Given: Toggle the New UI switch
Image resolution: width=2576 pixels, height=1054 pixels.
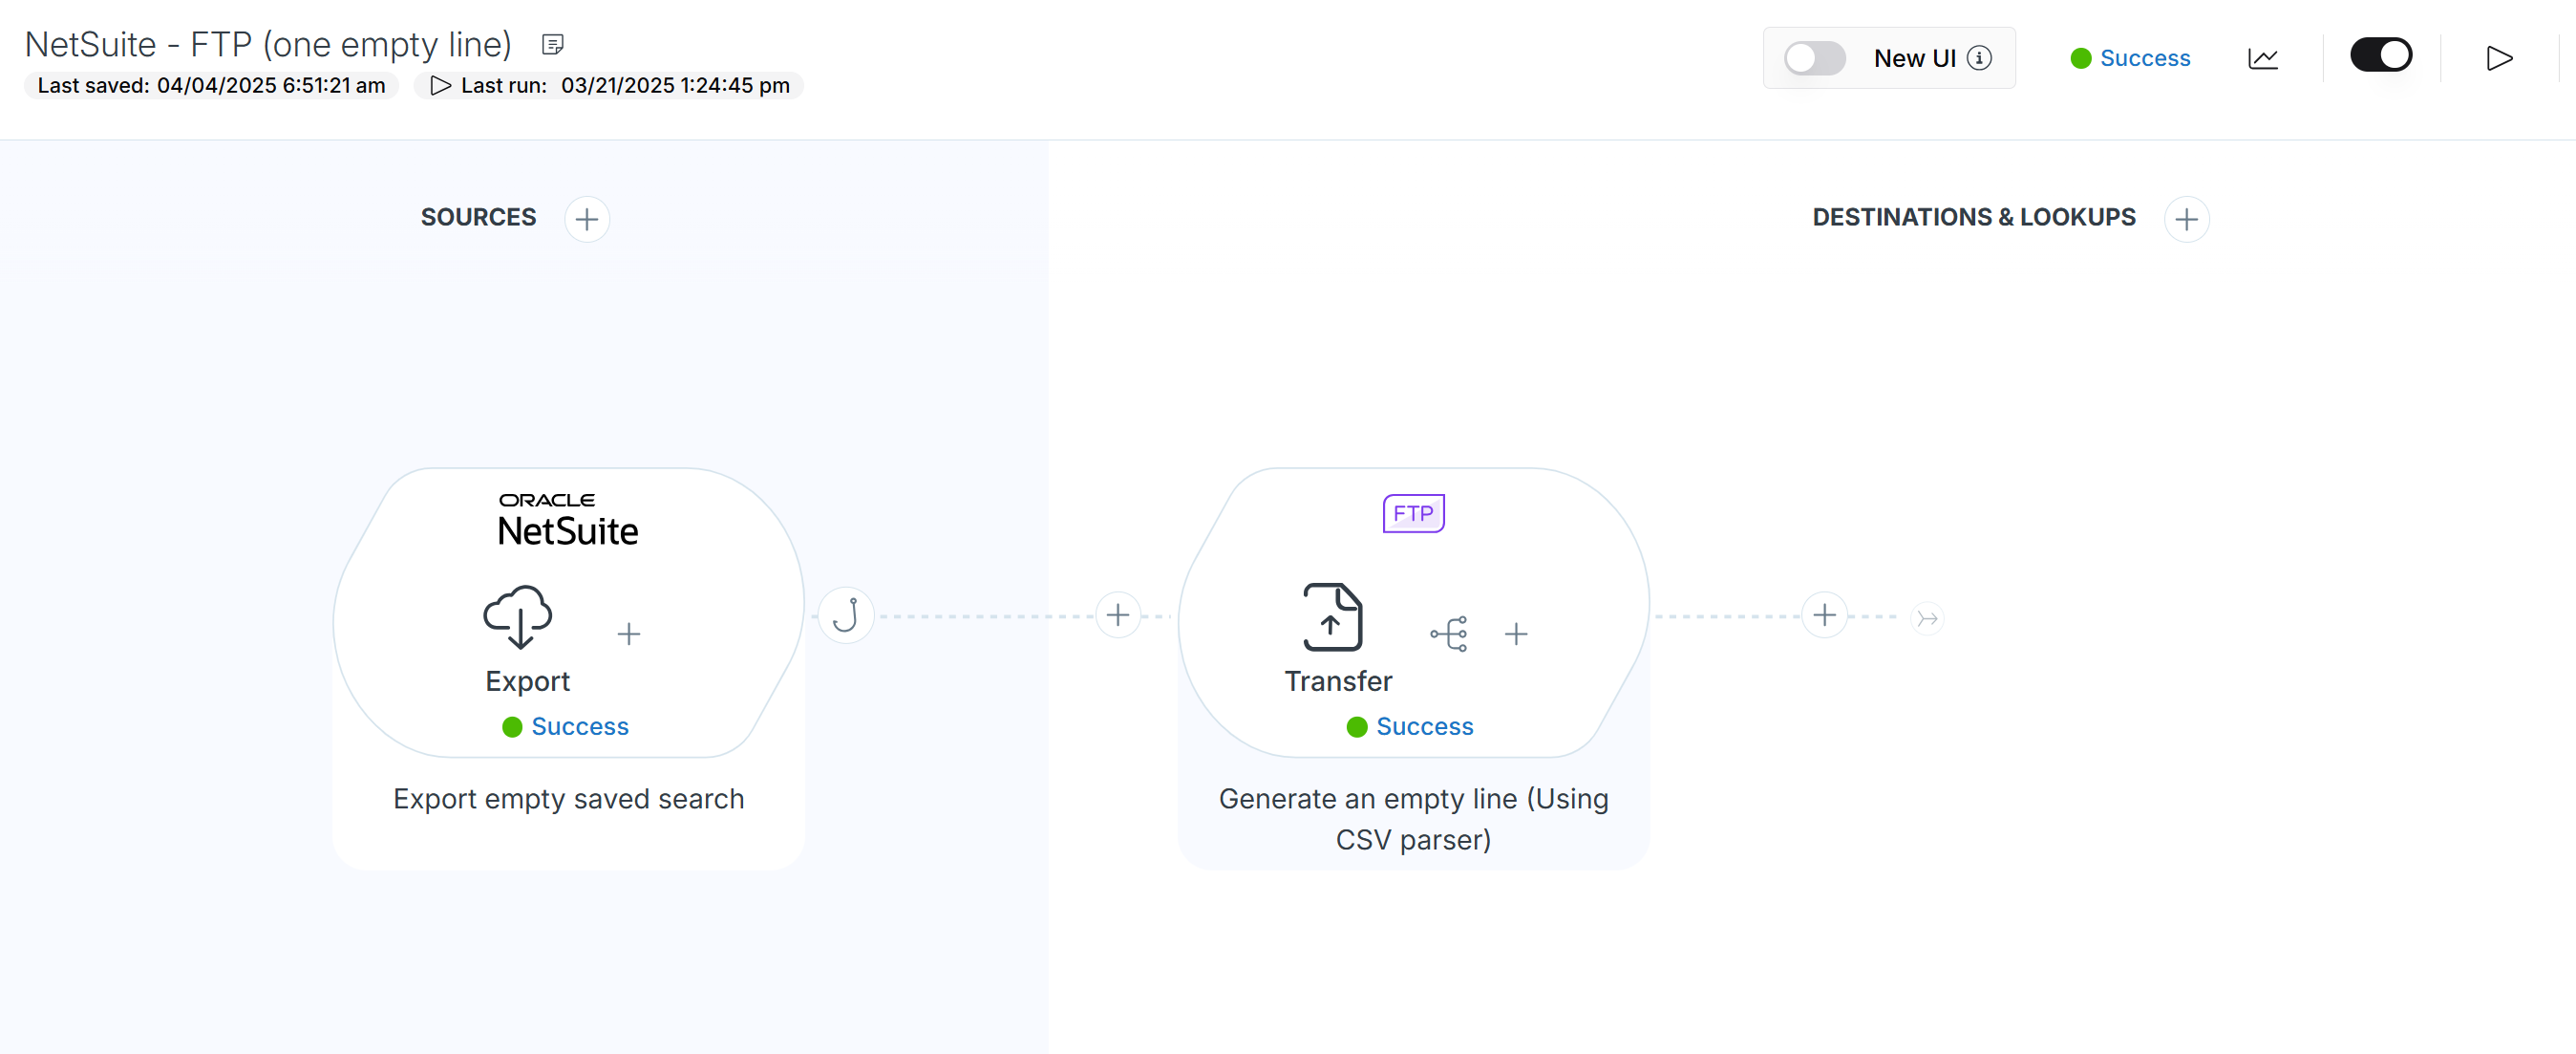Looking at the screenshot, I should (1814, 58).
